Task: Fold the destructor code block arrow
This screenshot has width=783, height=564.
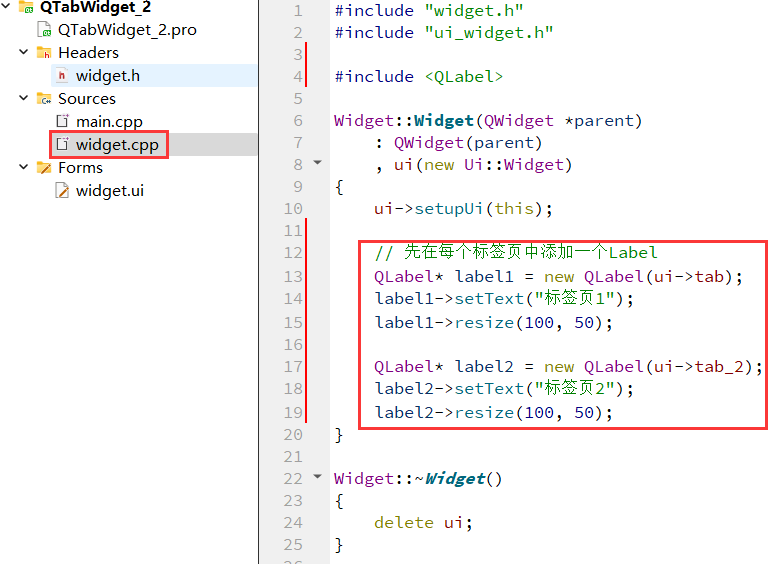Action: coord(318,477)
